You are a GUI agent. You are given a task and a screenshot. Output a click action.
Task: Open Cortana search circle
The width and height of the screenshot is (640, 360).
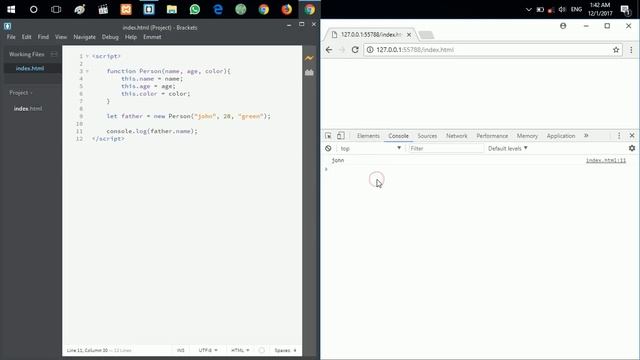(33, 9)
